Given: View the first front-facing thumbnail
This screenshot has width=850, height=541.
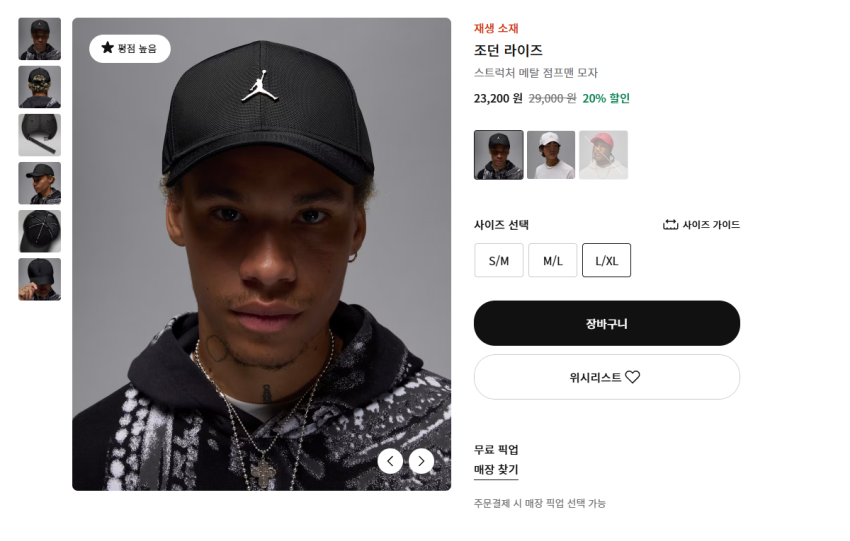Looking at the screenshot, I should (x=40, y=39).
